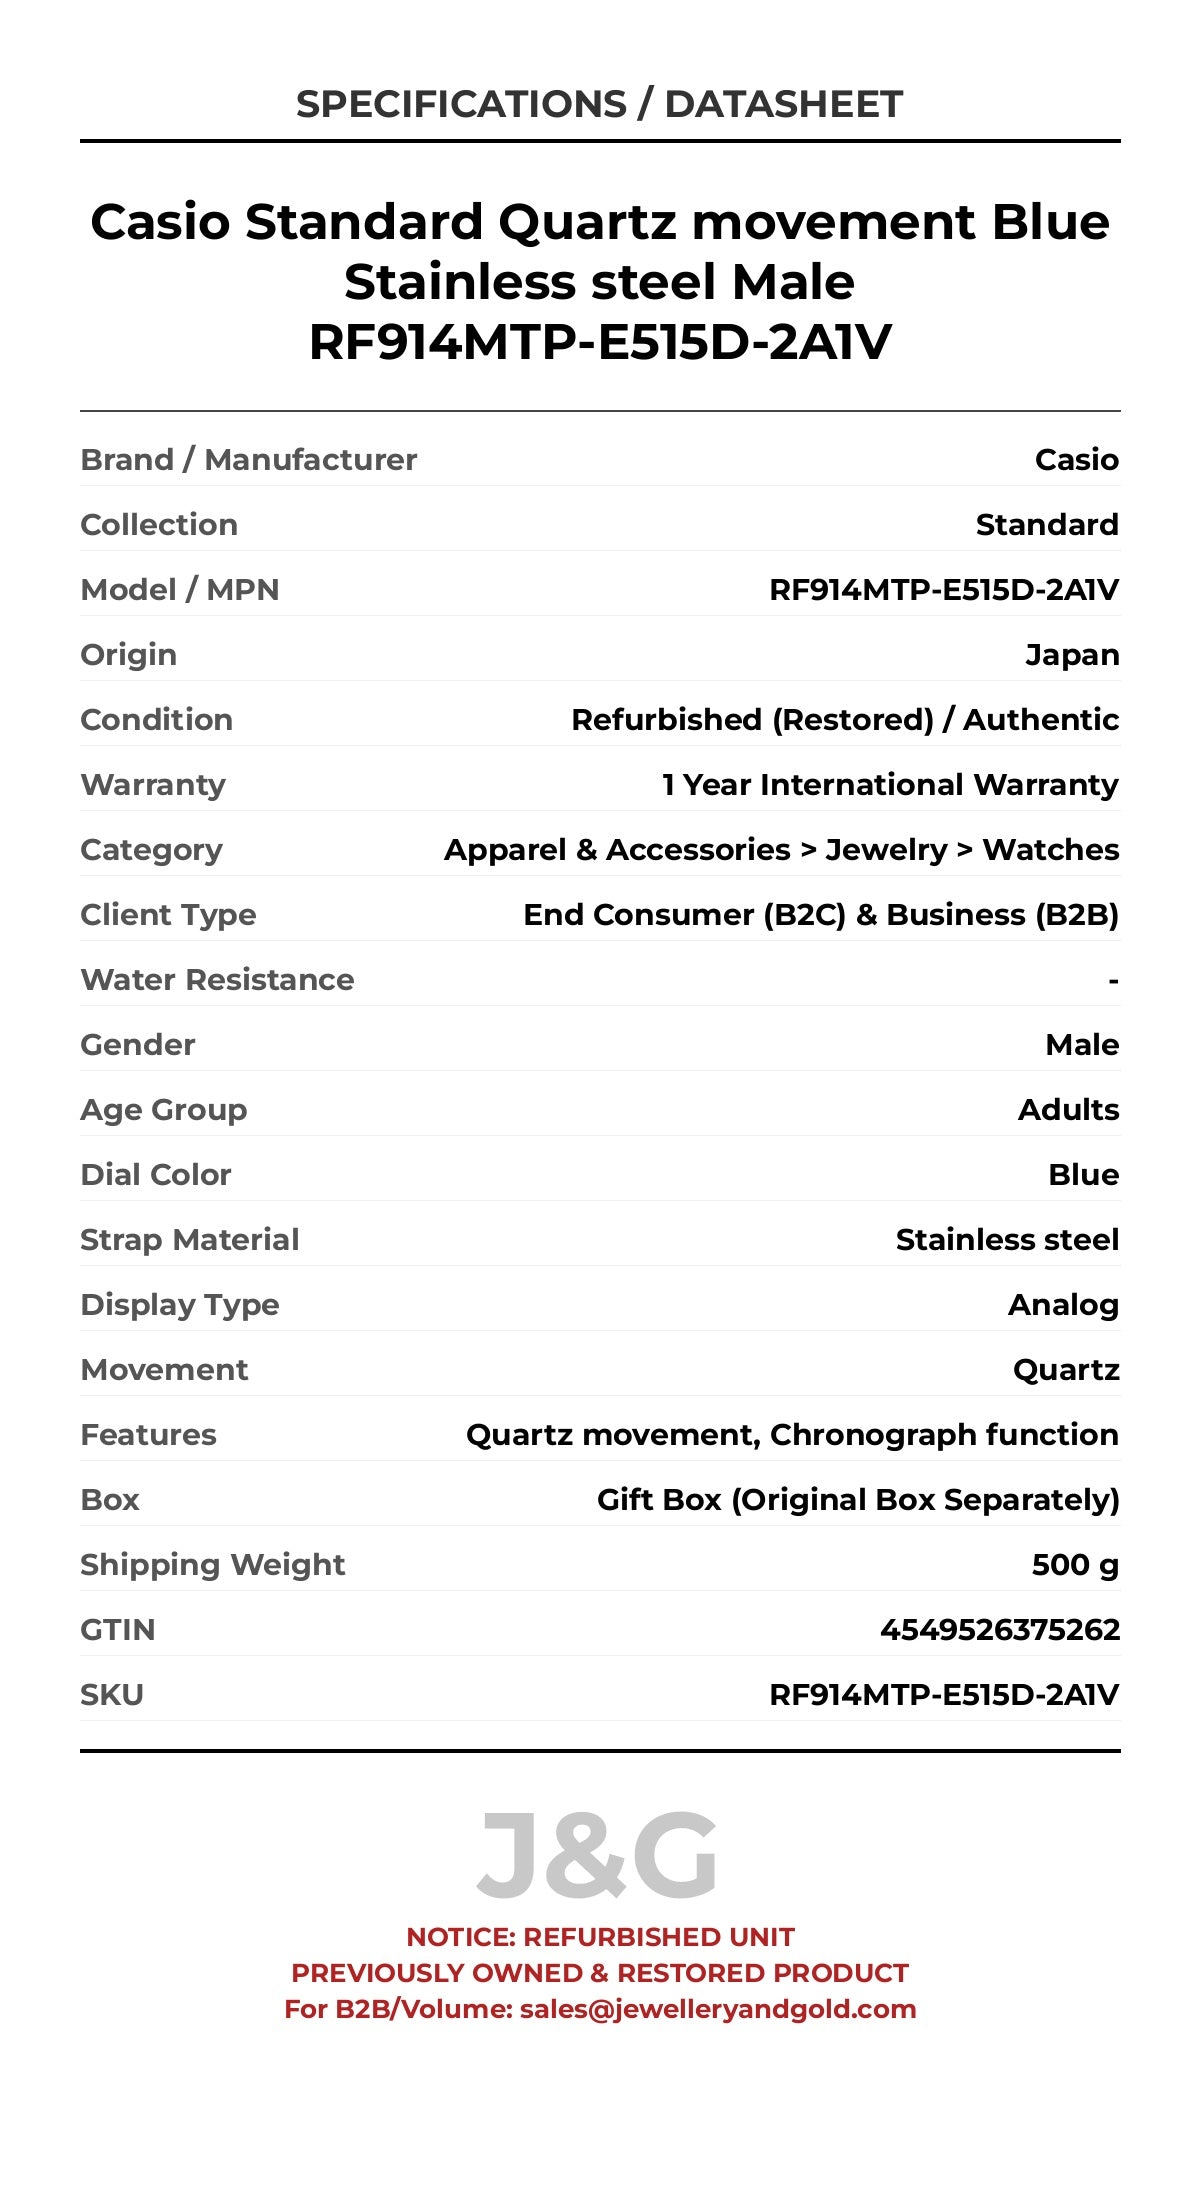Click the End Consumer (B2C) & Business (B2B) value
The width and height of the screenshot is (1200, 2200).
coord(820,915)
